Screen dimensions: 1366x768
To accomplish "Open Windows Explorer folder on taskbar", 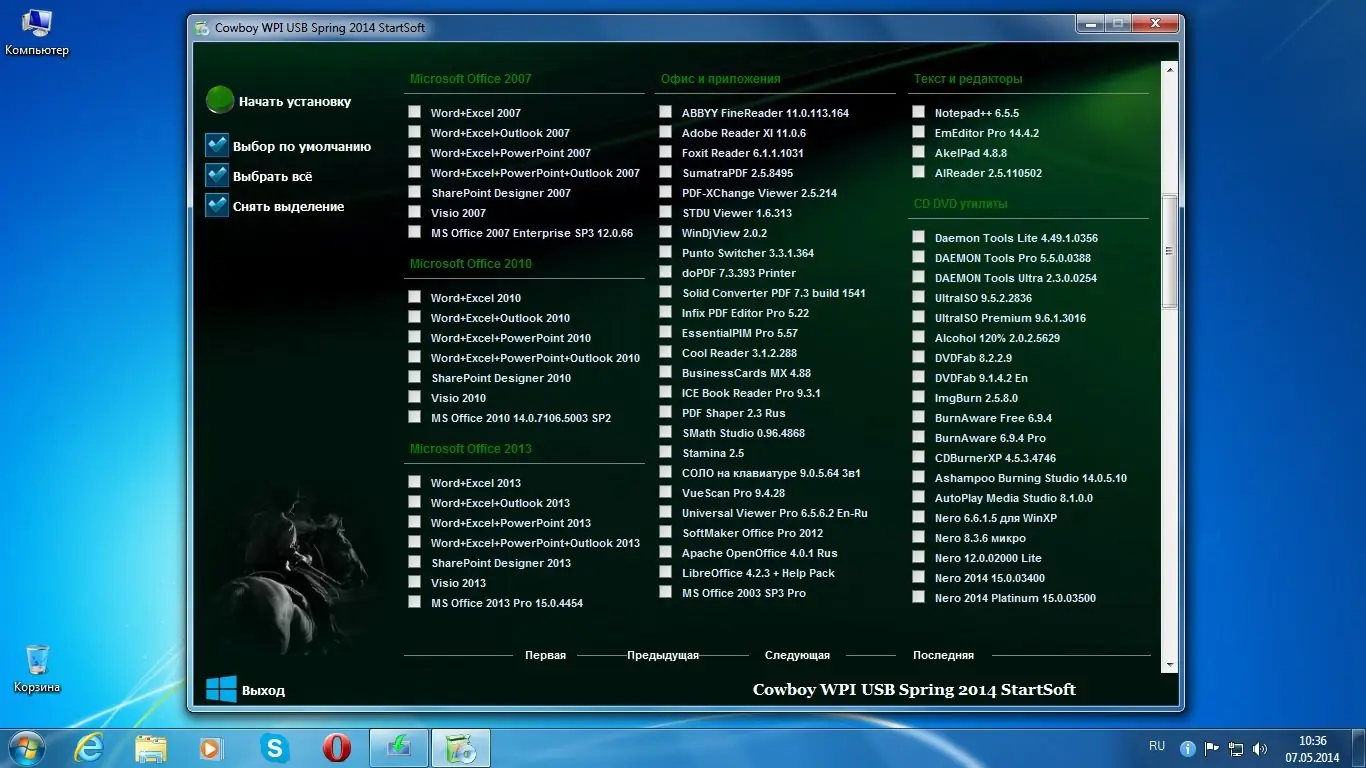I will coord(151,748).
